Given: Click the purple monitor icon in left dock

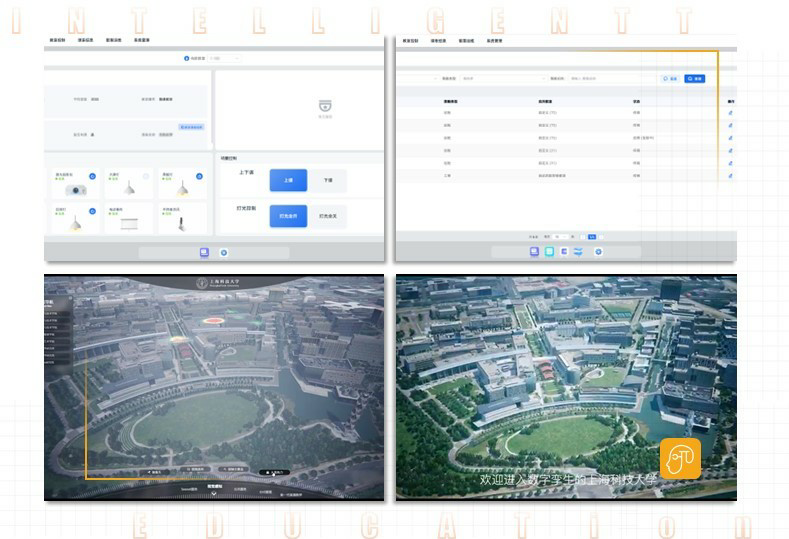Looking at the screenshot, I should click(x=204, y=253).
